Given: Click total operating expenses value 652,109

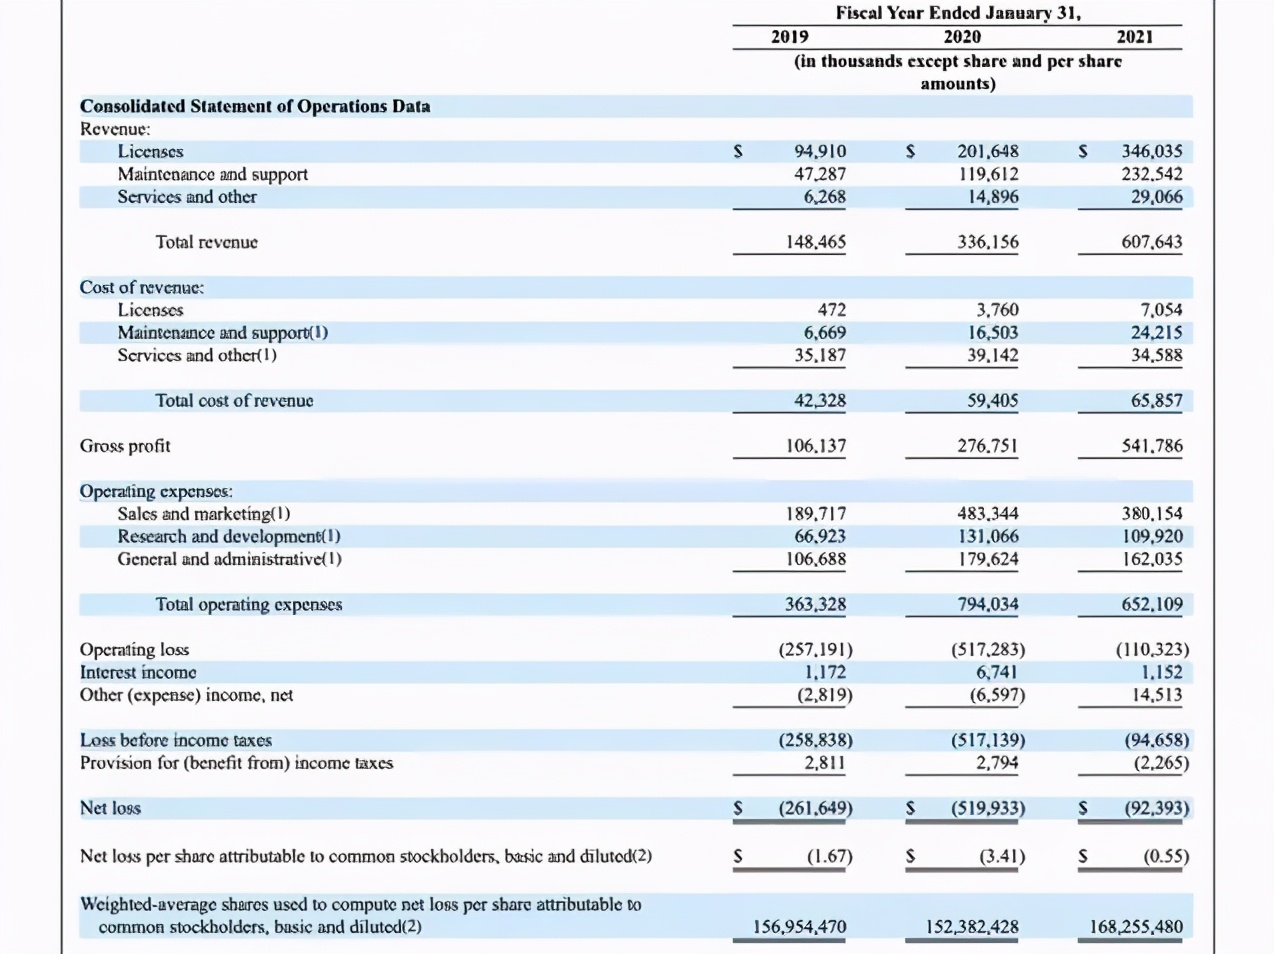Looking at the screenshot, I should (1152, 605).
